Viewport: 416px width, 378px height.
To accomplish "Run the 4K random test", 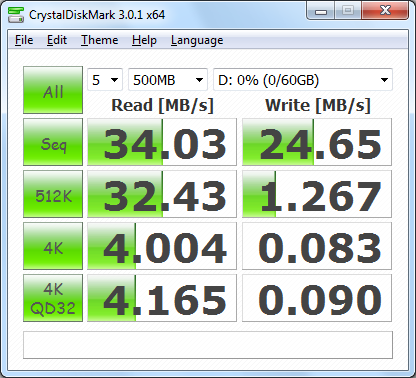I will tap(53, 246).
